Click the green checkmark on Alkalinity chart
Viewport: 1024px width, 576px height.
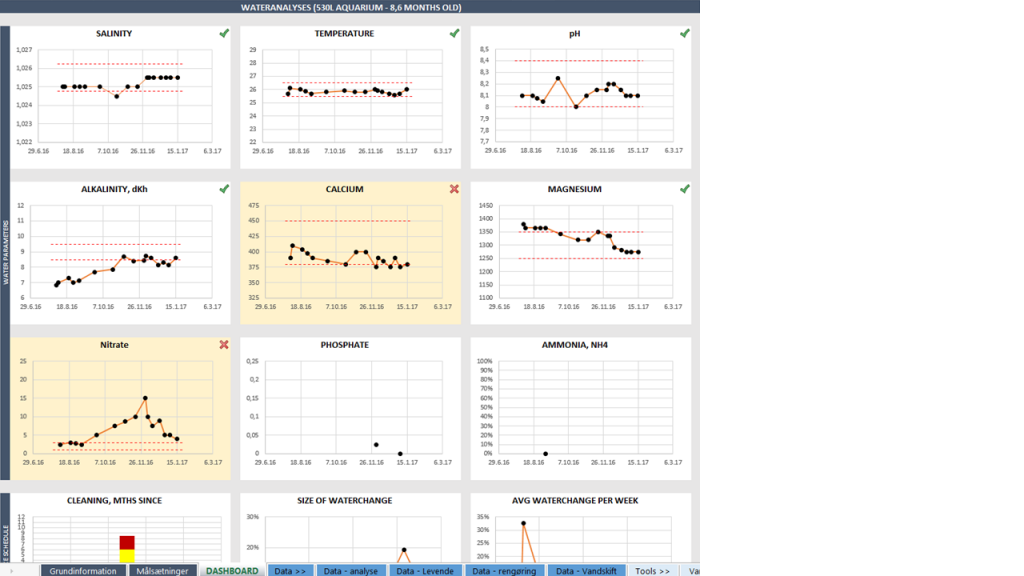(224, 189)
